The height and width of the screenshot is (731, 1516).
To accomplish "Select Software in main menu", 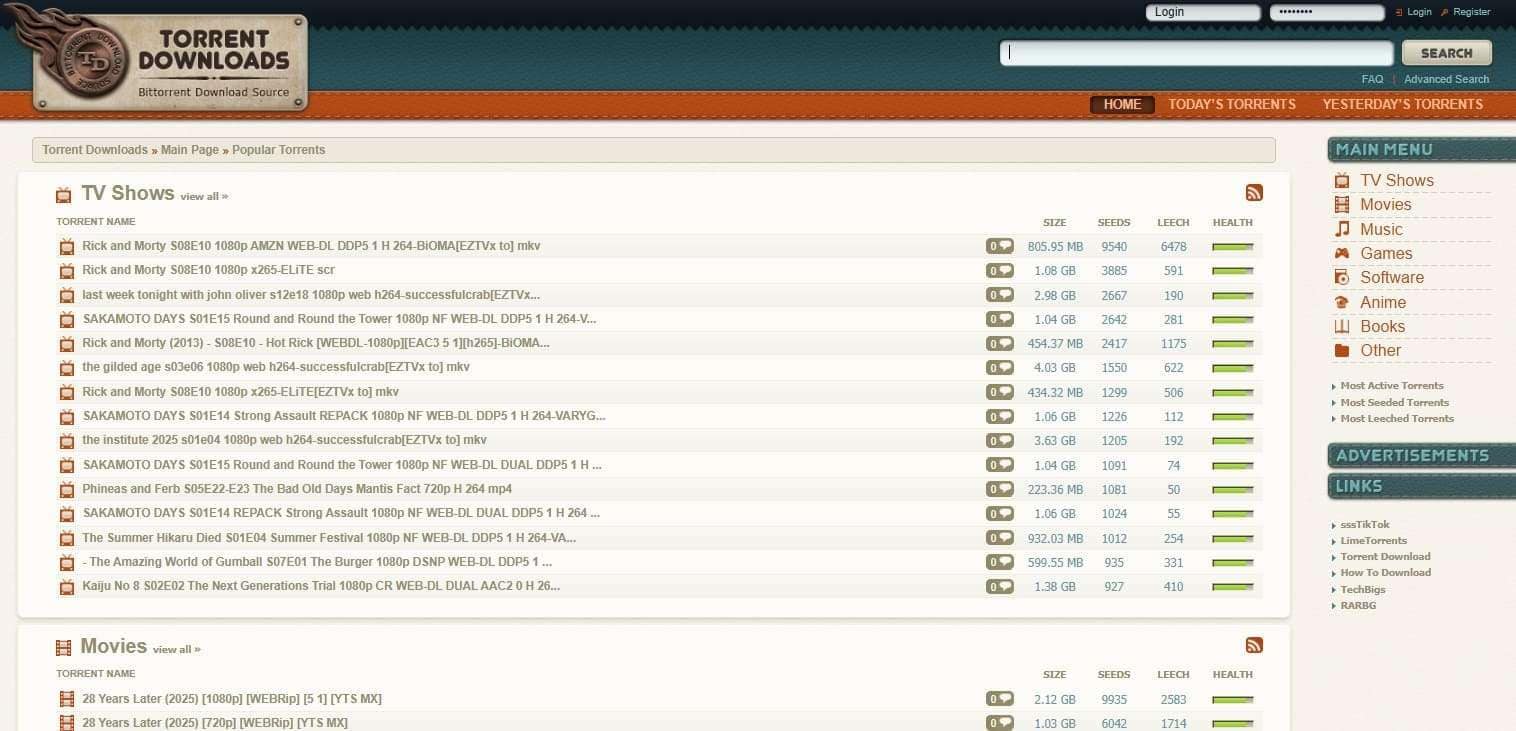I will 1392,277.
